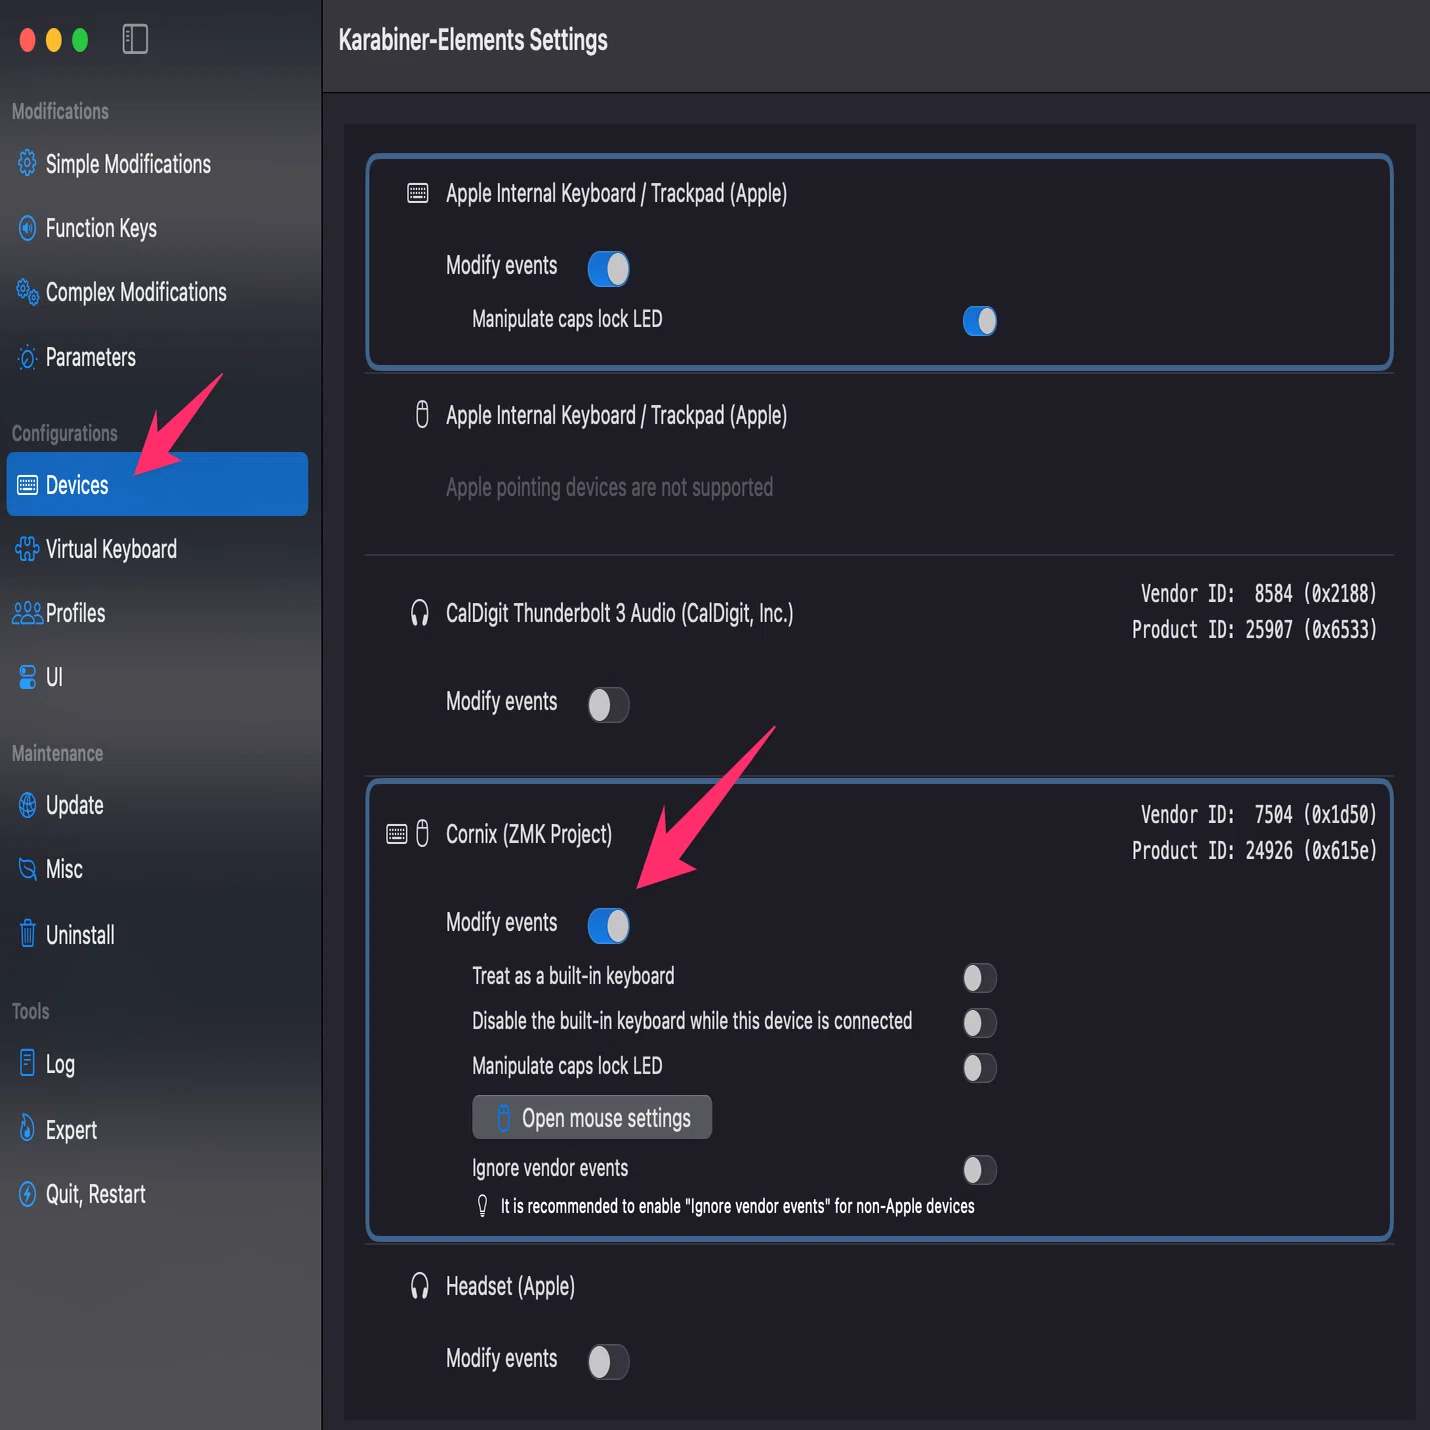
Task: Open the Profiles page
Action: click(x=157, y=613)
